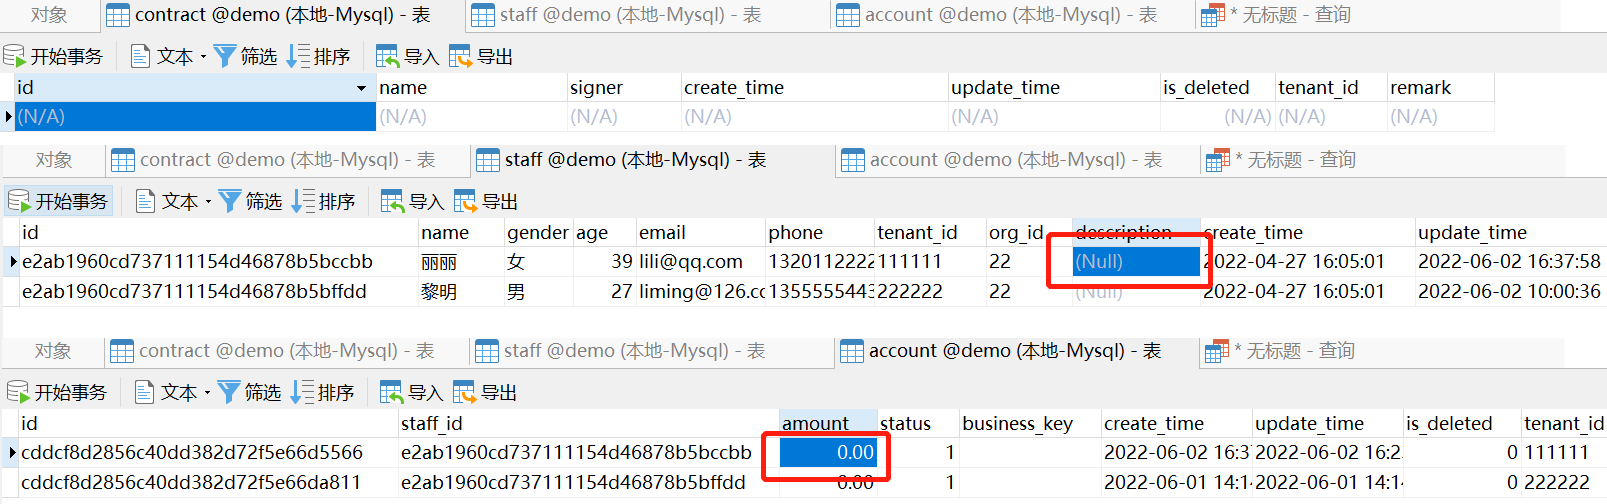Open the 无标题 - 查询 tab above the contract toolbar
The height and width of the screenshot is (504, 1607).
pos(1277,15)
